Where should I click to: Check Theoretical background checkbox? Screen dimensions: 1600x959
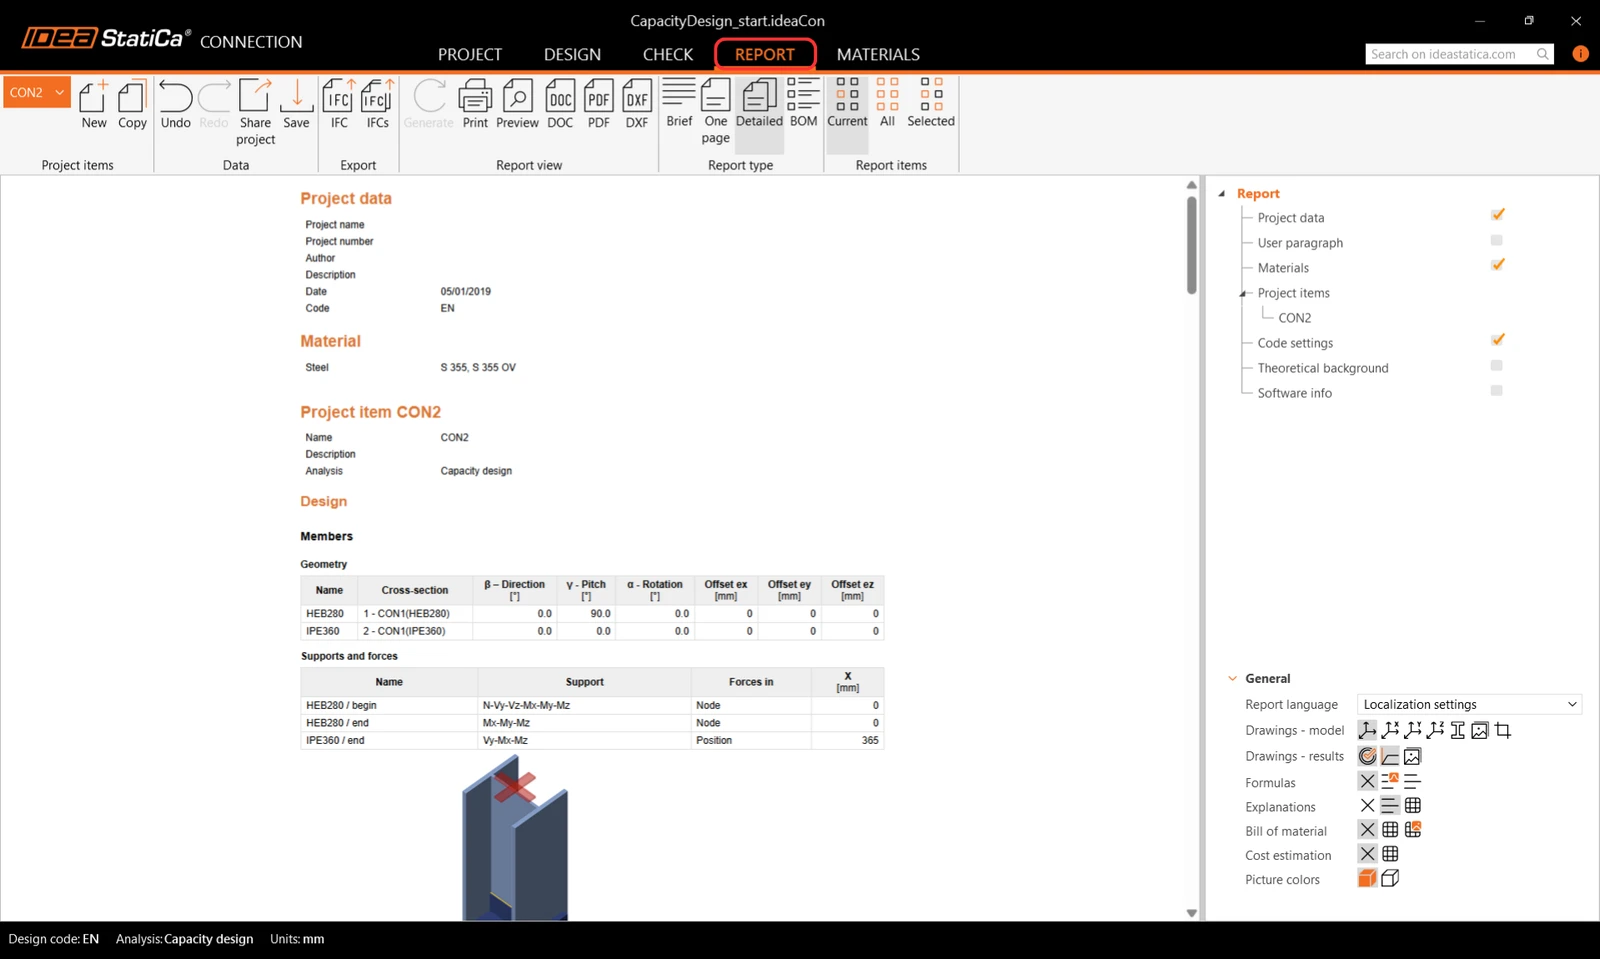[1497, 365]
